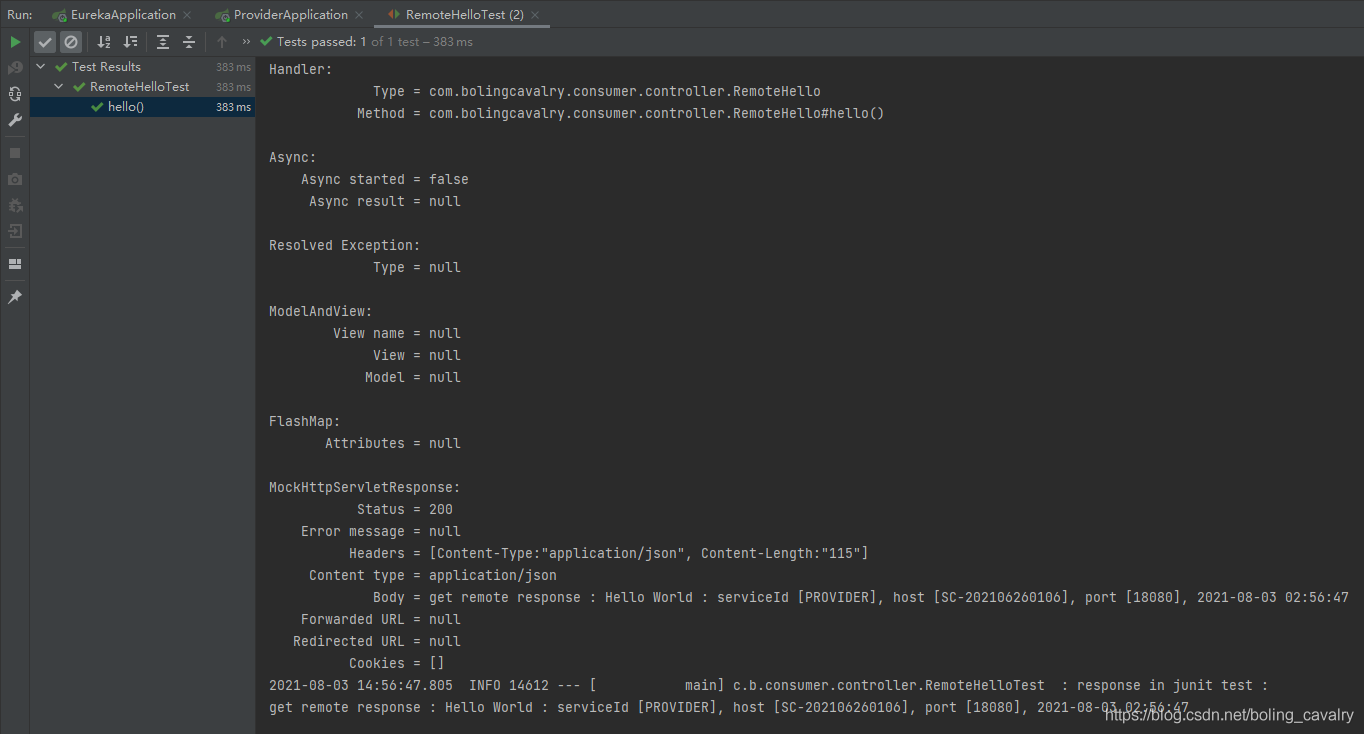Toggle auto-test rerun icon
1364x734 pixels.
coord(15,94)
